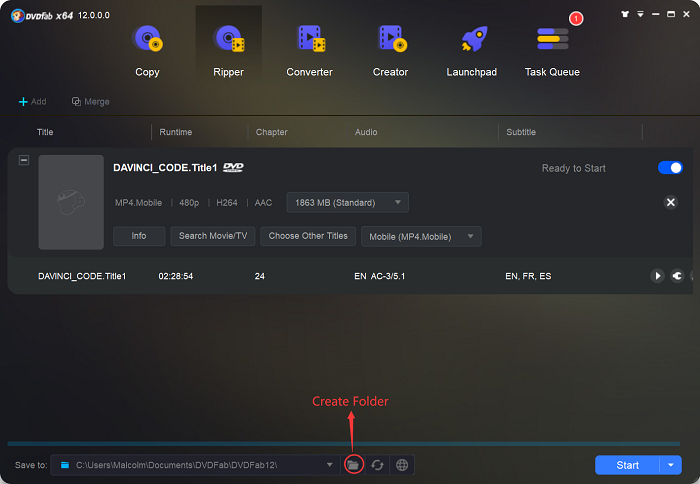Click the audio EN AC-3/5.1 cell

click(x=380, y=276)
